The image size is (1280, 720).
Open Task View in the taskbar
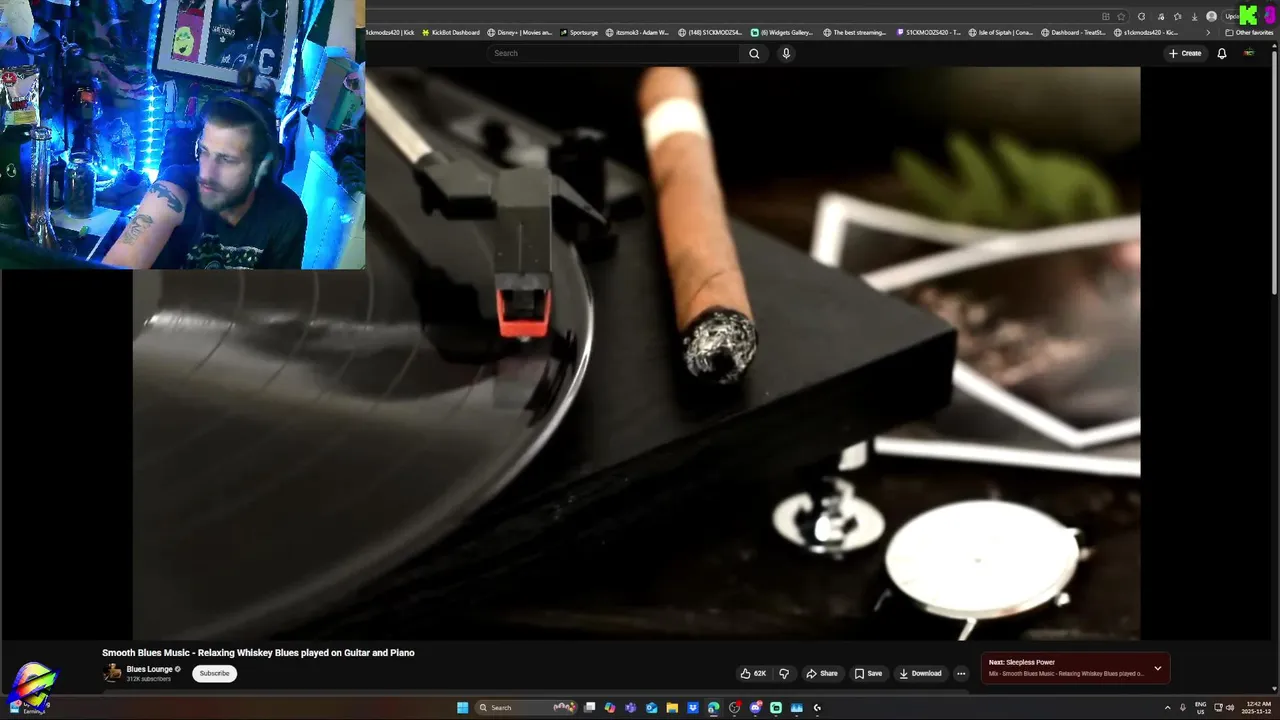pos(589,708)
